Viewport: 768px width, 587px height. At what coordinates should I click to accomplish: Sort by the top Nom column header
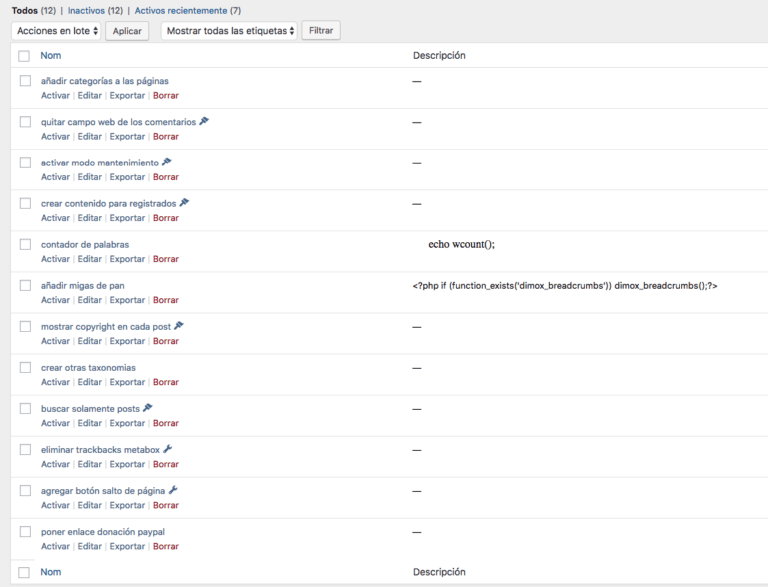[51, 55]
